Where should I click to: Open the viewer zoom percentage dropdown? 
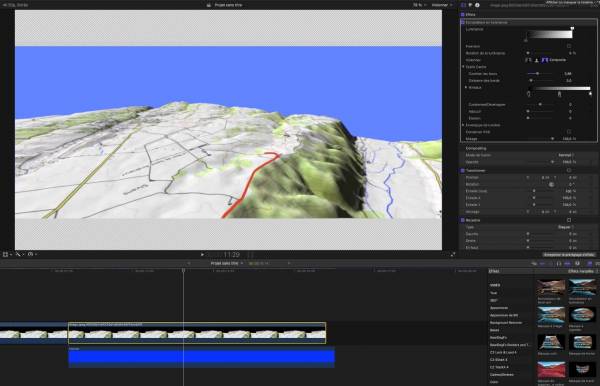(x=418, y=5)
